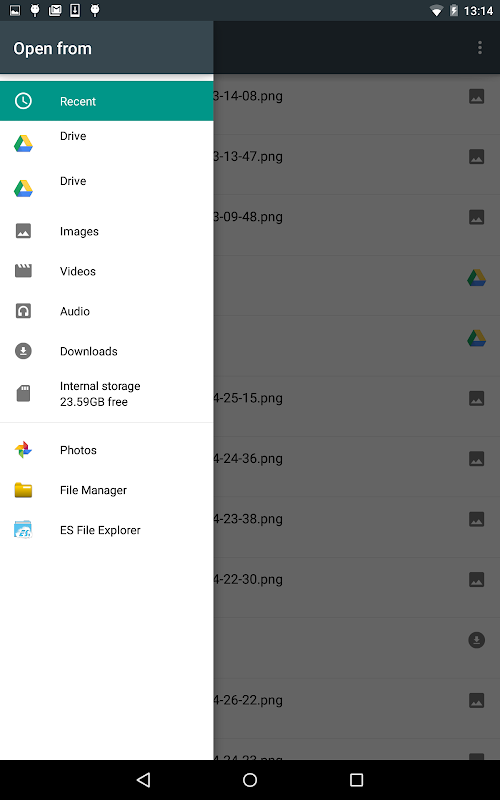Image resolution: width=500 pixels, height=800 pixels.
Task: Open File Manager folder icon
Action: tap(23, 490)
